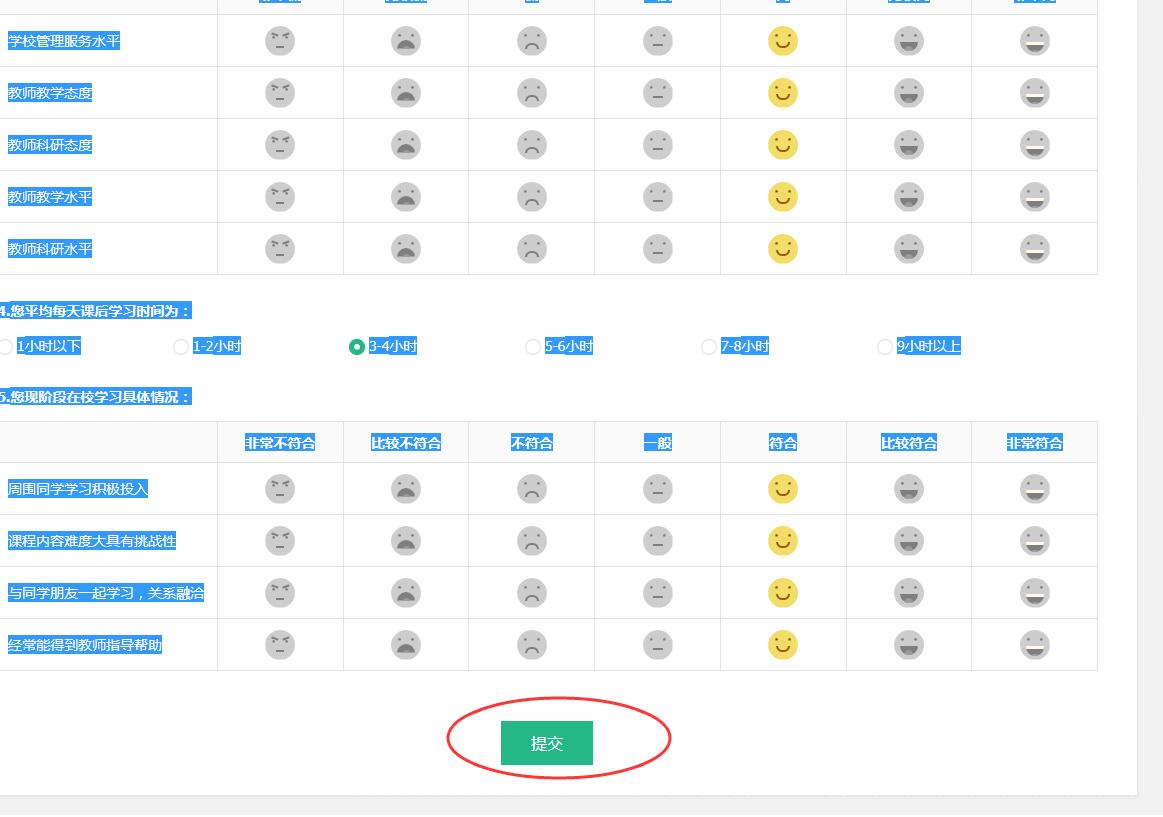Rate 课程内容难度大具有挑战性 as 不符合
Viewport: 1163px width, 817px height.
point(532,541)
